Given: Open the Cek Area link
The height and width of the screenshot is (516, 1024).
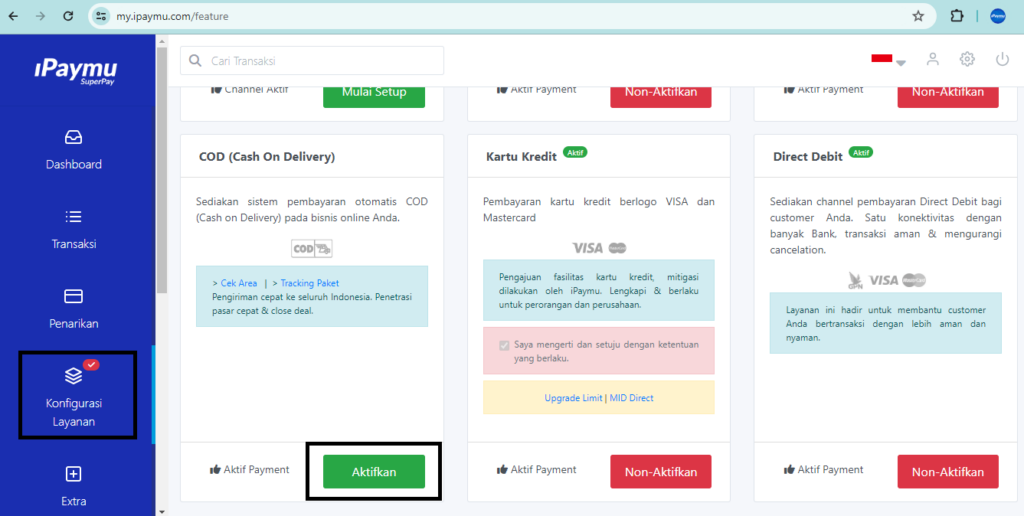Looking at the screenshot, I should click(x=238, y=284).
